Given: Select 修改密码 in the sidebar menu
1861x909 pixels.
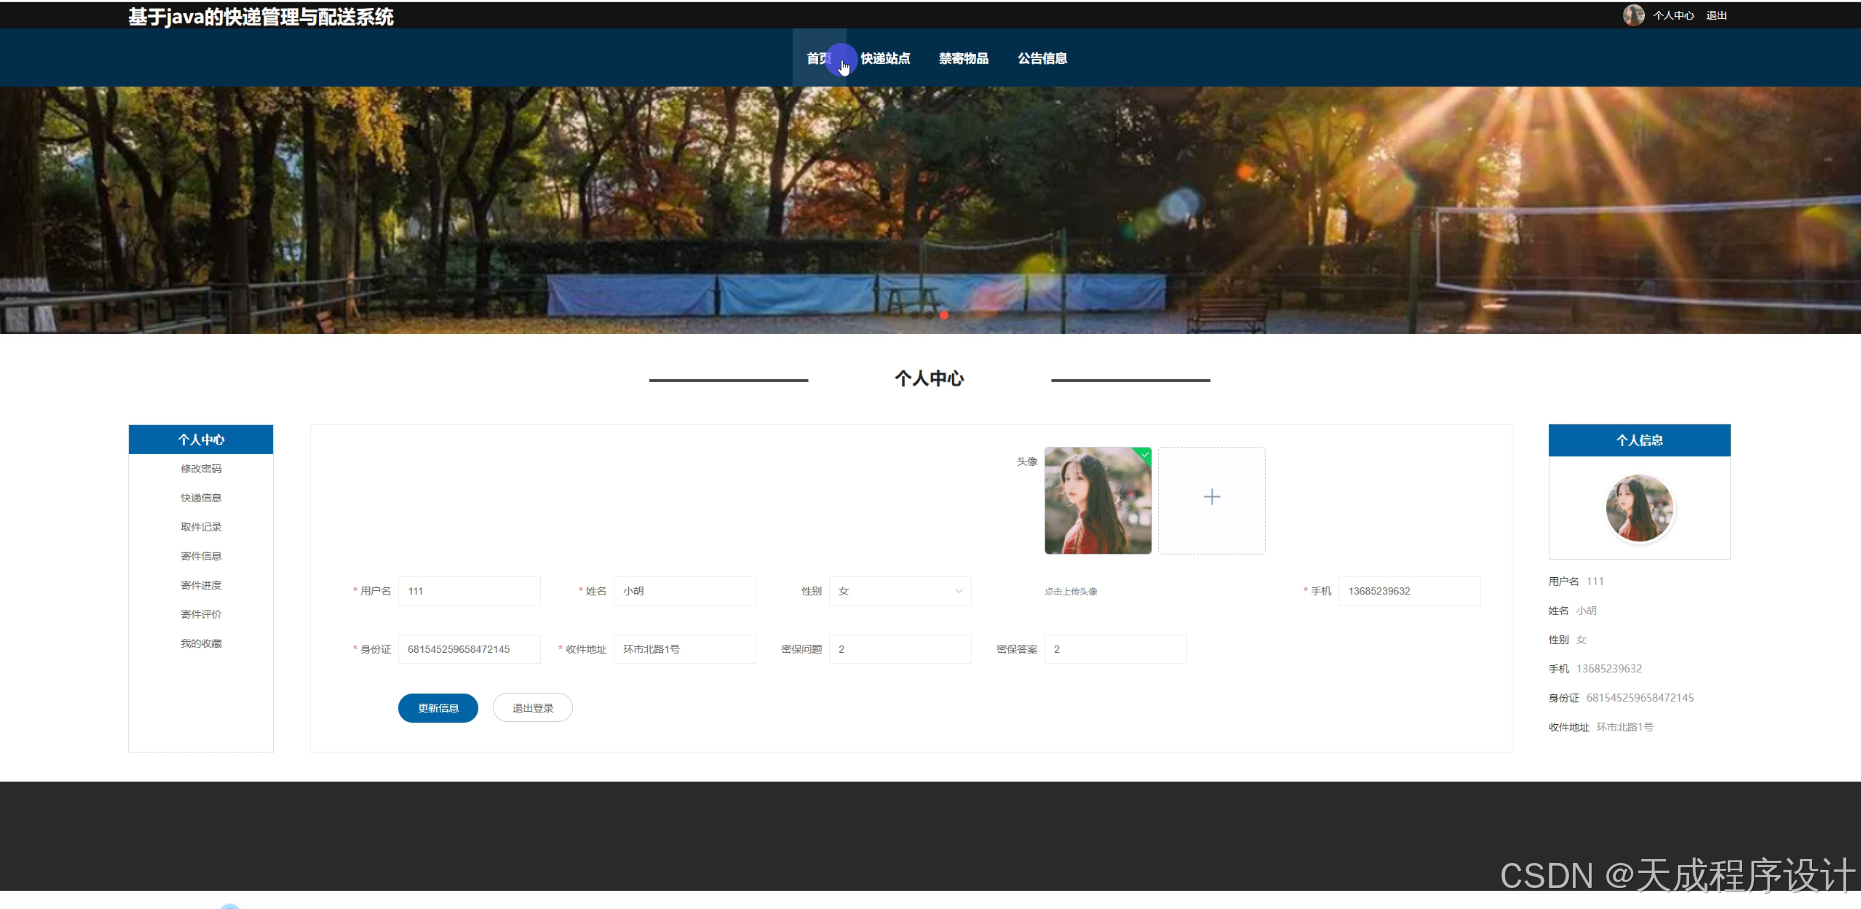Looking at the screenshot, I should pyautogui.click(x=200, y=468).
